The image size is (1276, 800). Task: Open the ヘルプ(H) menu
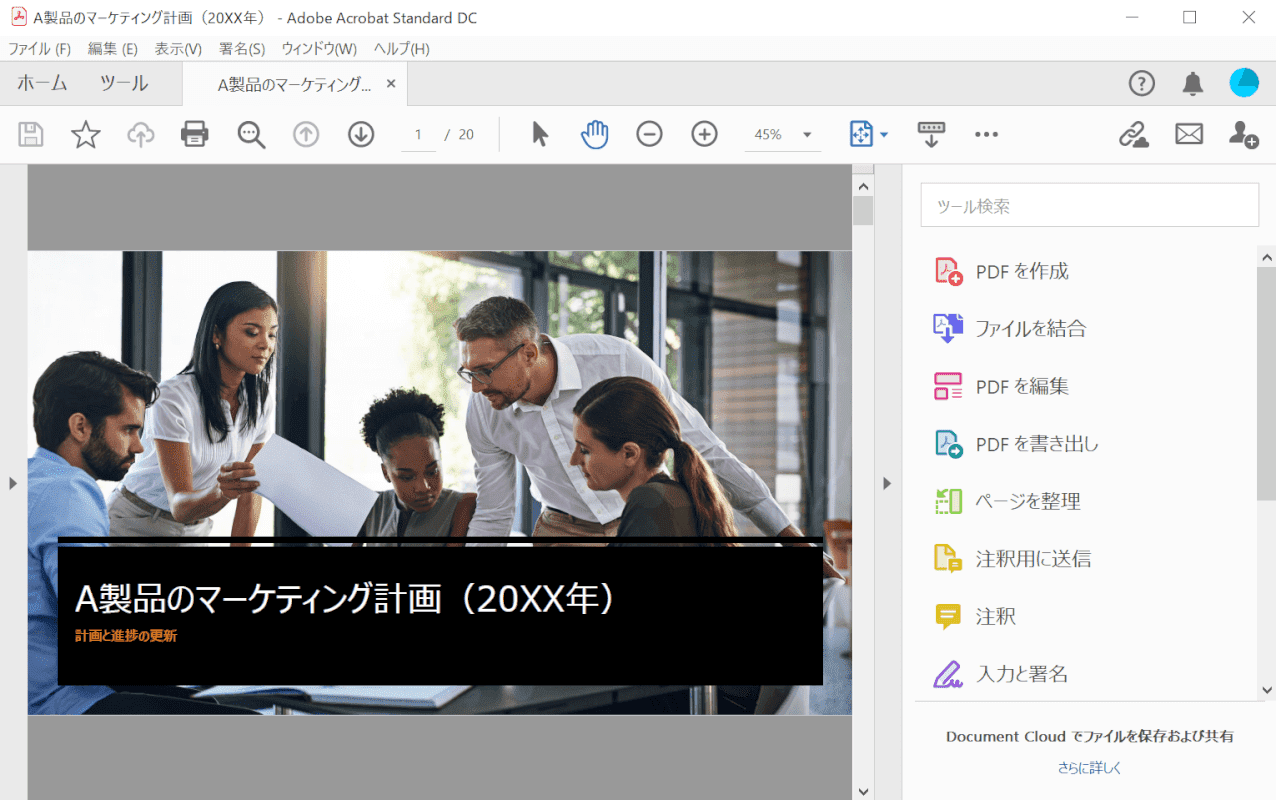[401, 49]
